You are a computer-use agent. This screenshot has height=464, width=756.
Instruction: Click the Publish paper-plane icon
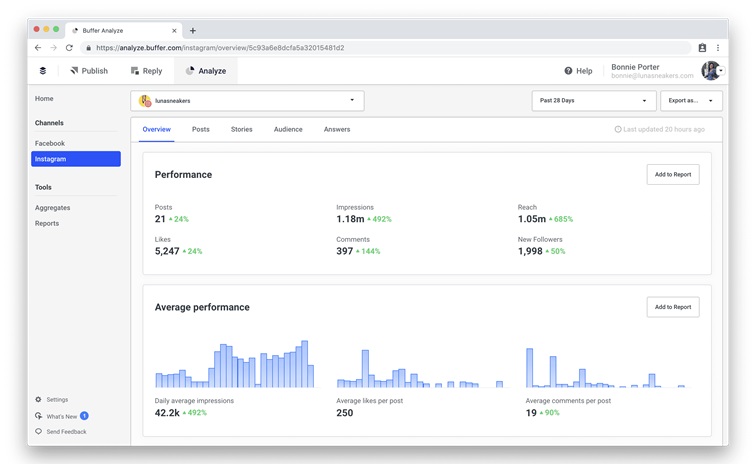pyautogui.click(x=74, y=70)
